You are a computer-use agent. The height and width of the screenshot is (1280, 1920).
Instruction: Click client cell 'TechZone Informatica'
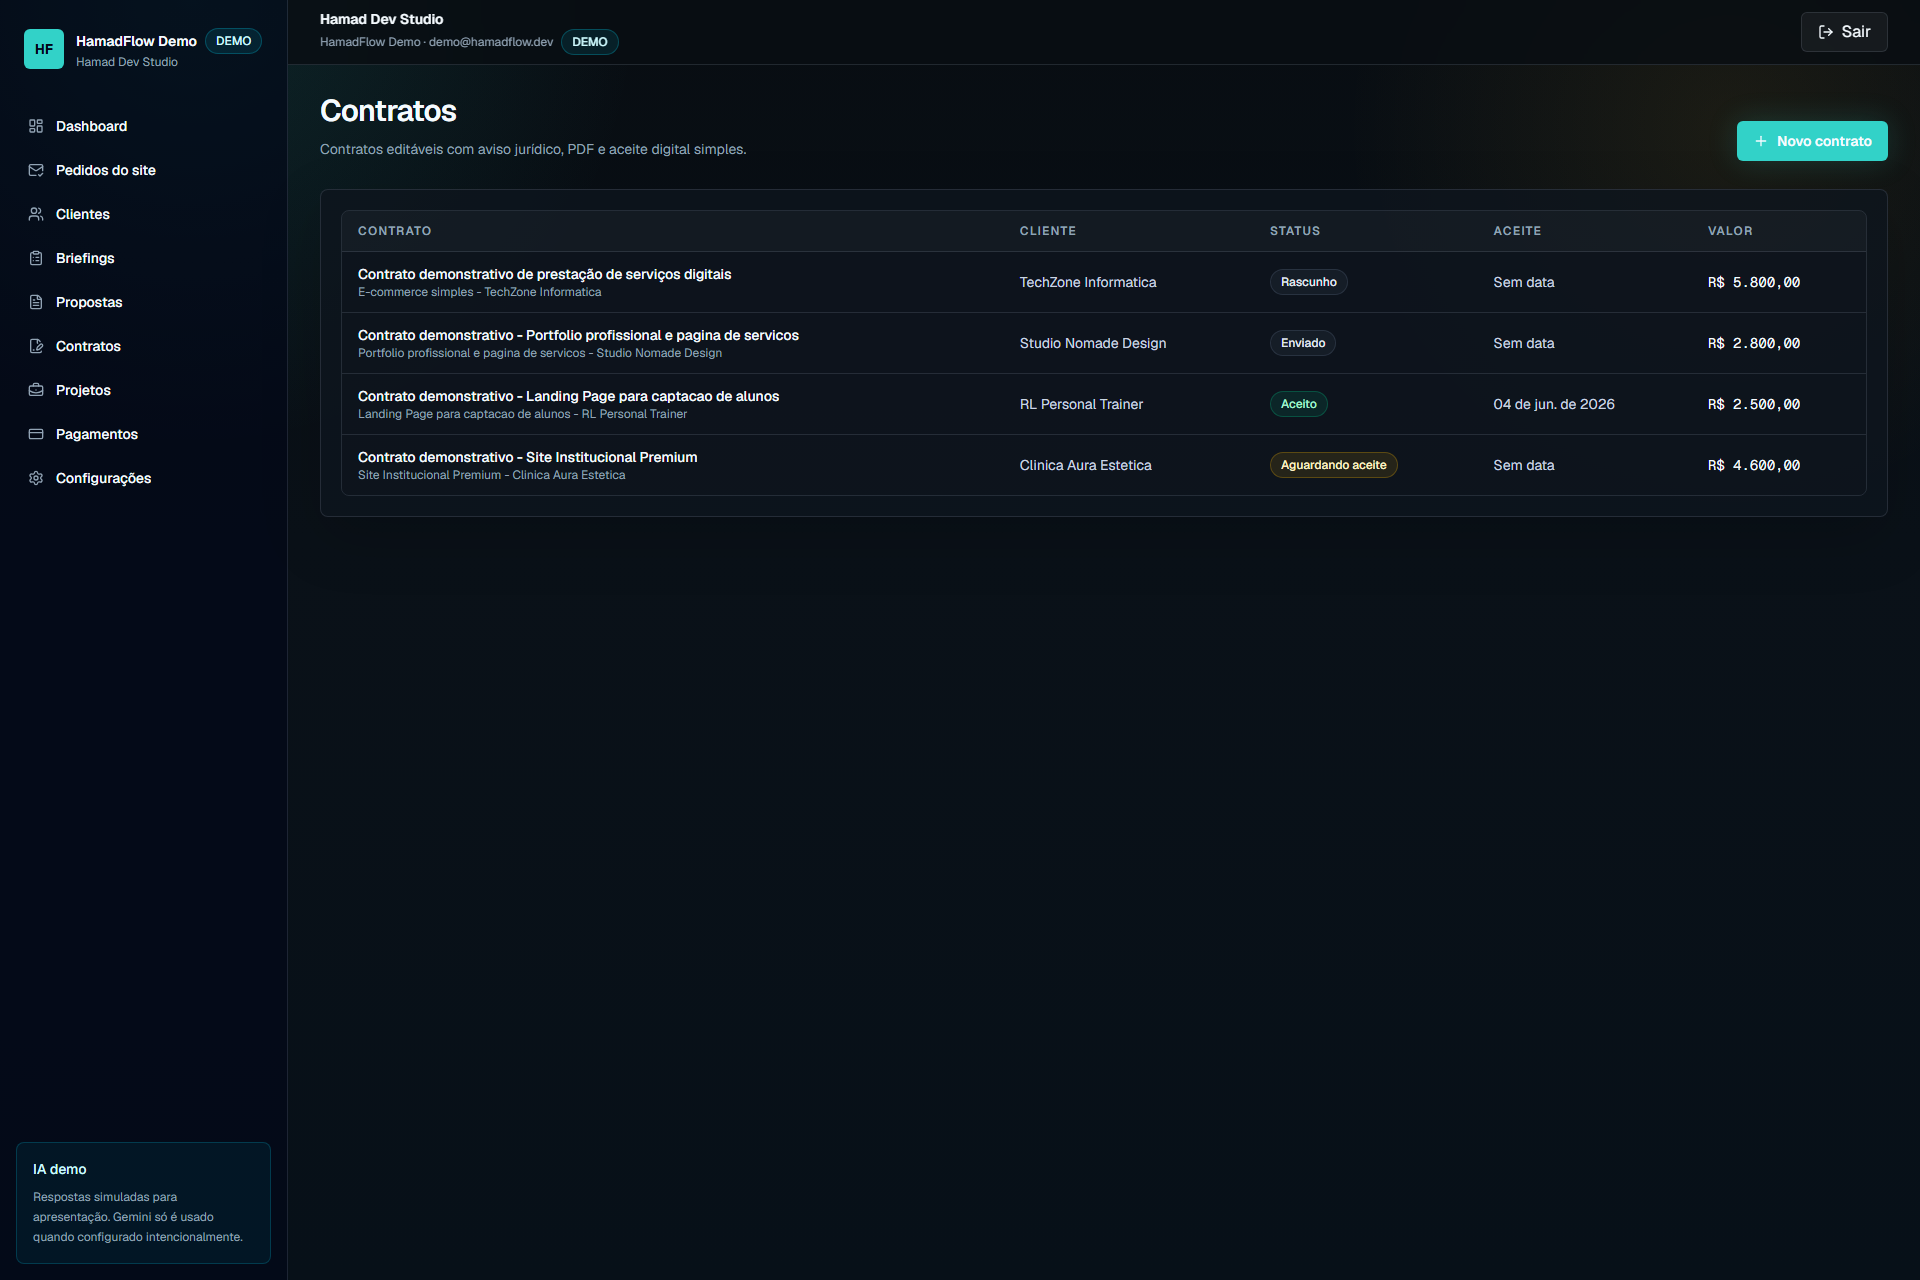[1087, 282]
